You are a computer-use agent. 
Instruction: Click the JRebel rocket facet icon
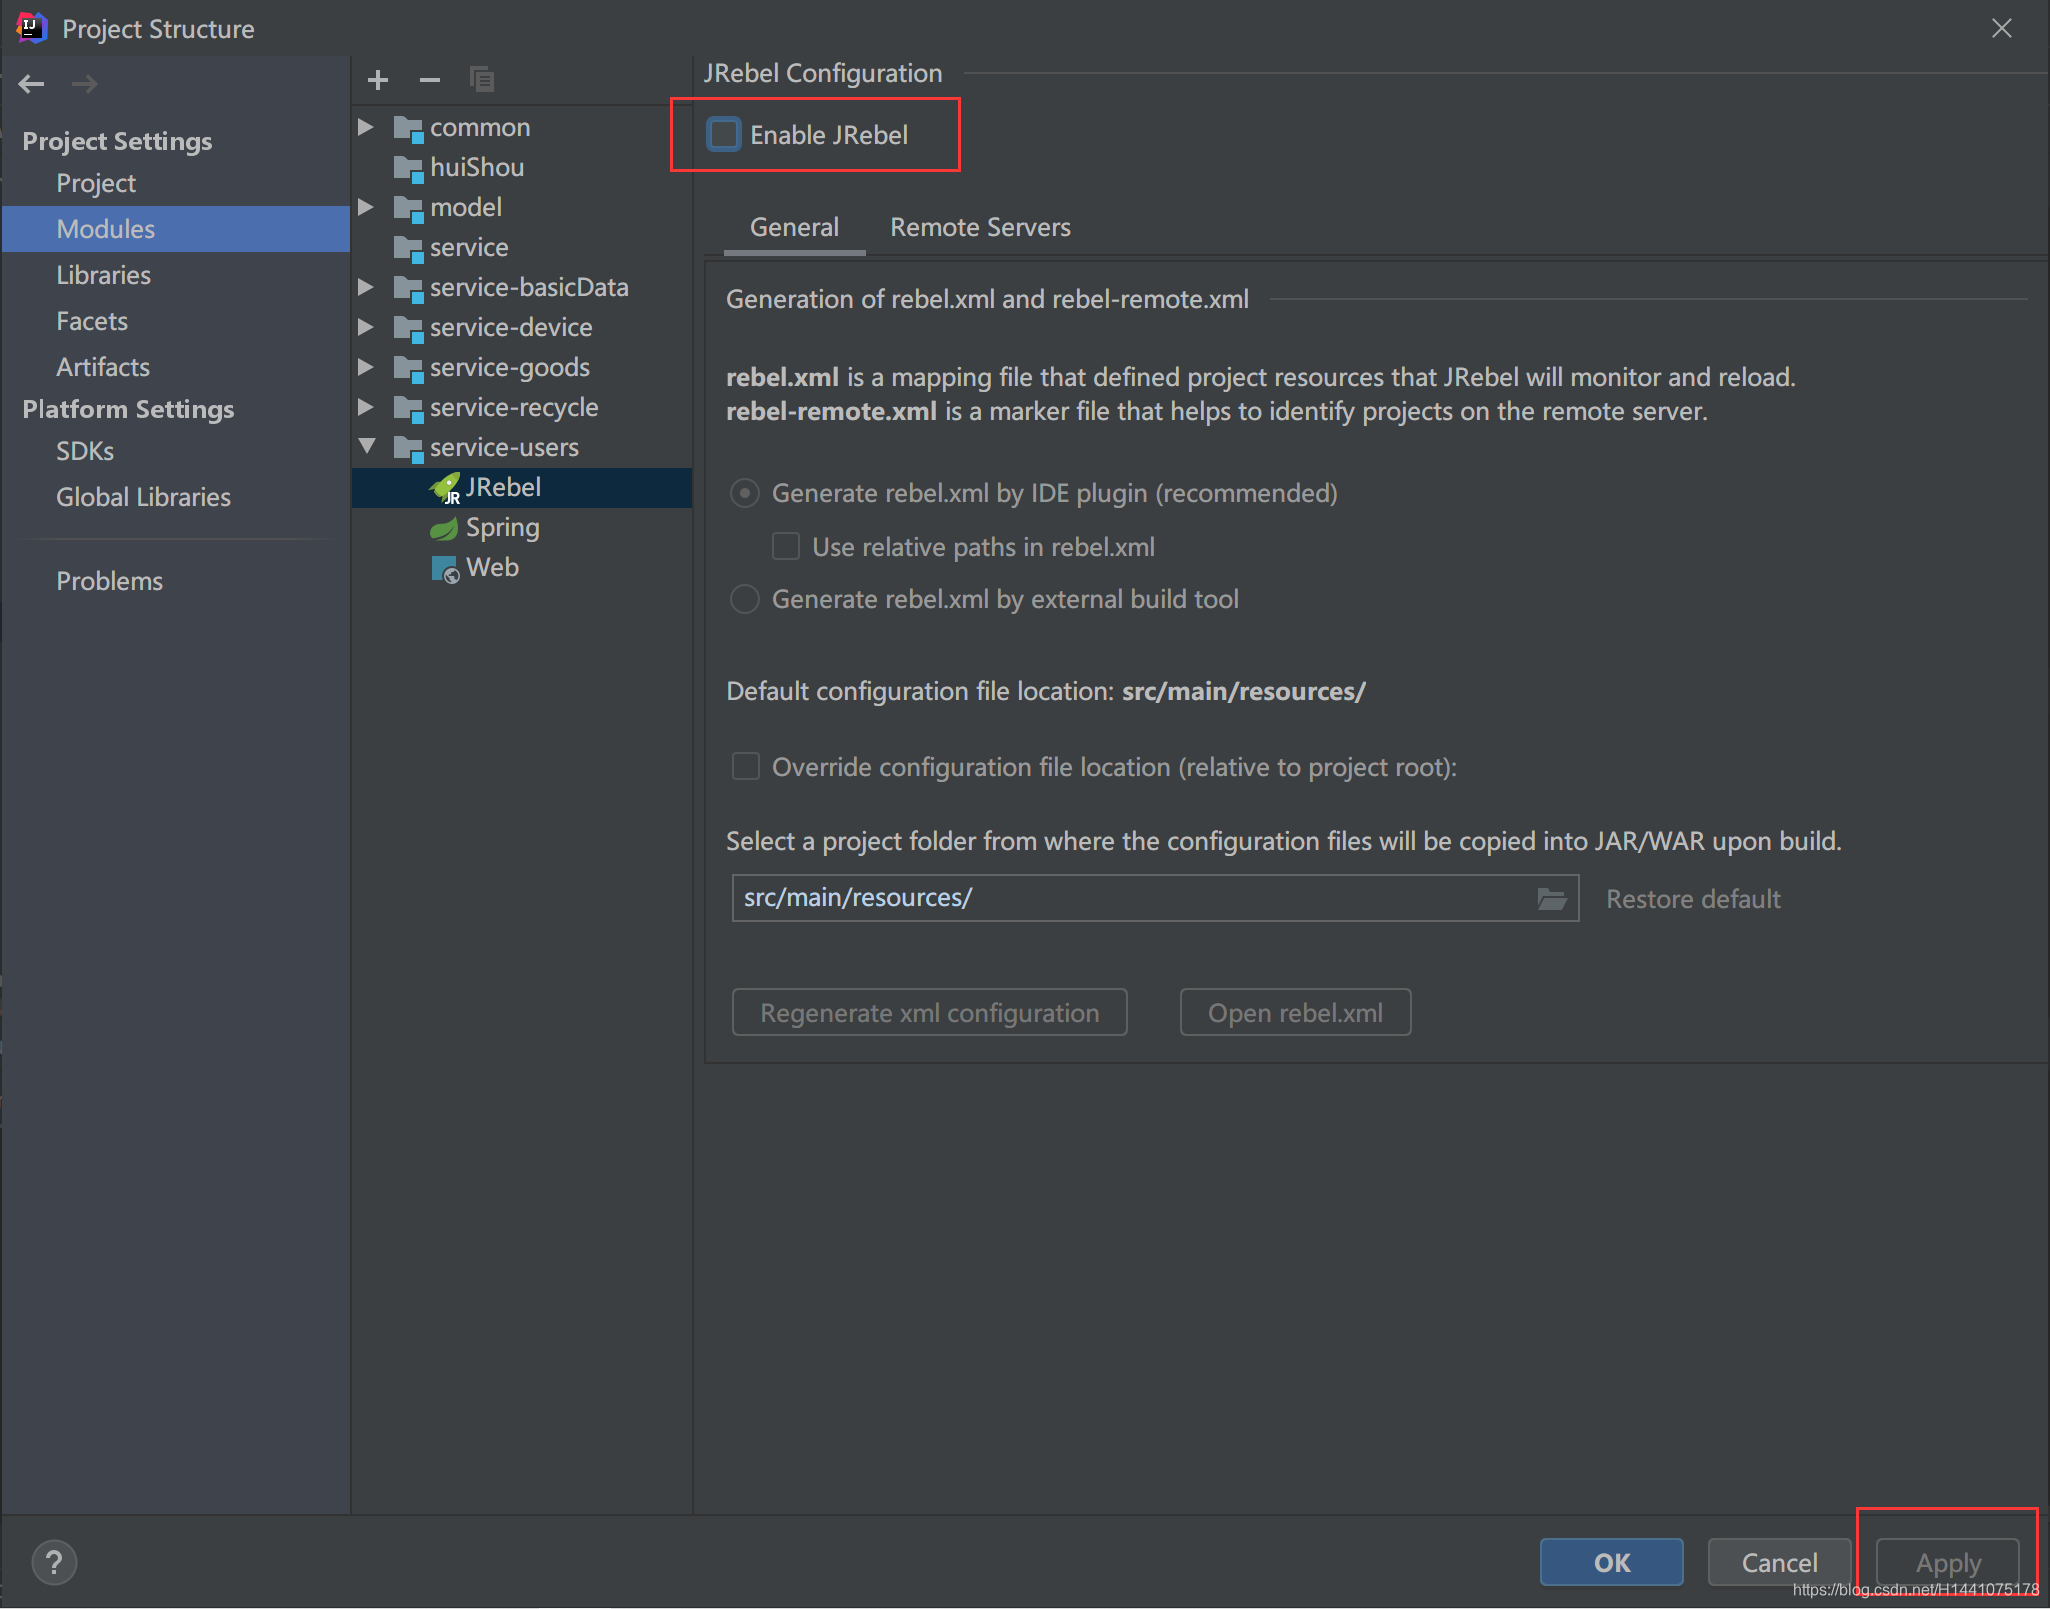click(x=445, y=488)
